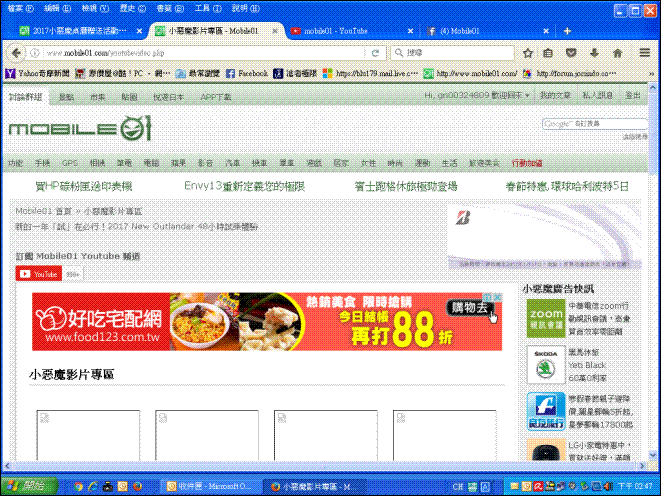This screenshot has height=496, width=661.
Task: Click the 購物去 button in the banner ad
Action: point(470,308)
